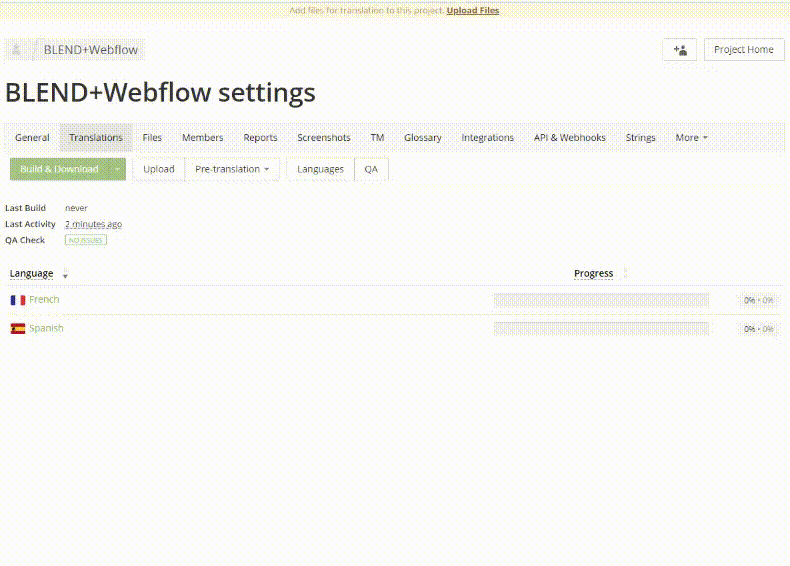This screenshot has width=790, height=566.
Task: Click the Upload button
Action: 159,169
